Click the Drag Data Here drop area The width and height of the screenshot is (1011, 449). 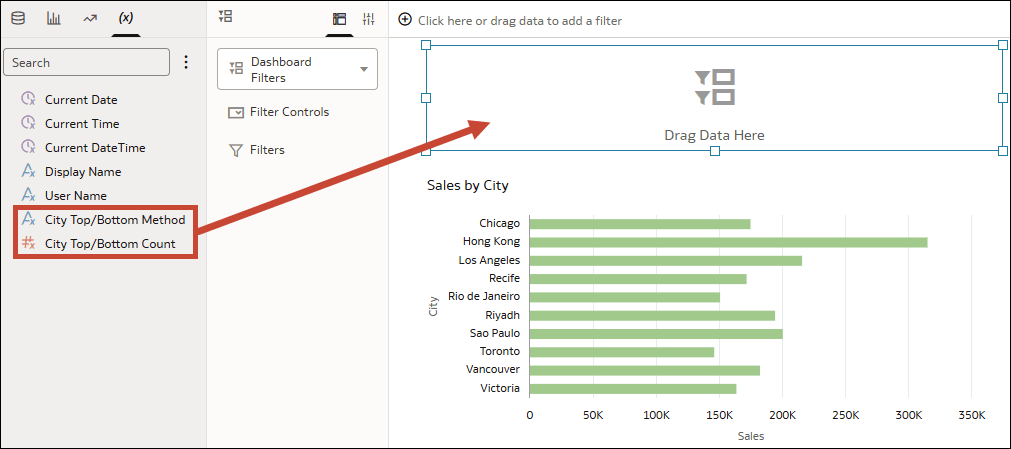714,98
